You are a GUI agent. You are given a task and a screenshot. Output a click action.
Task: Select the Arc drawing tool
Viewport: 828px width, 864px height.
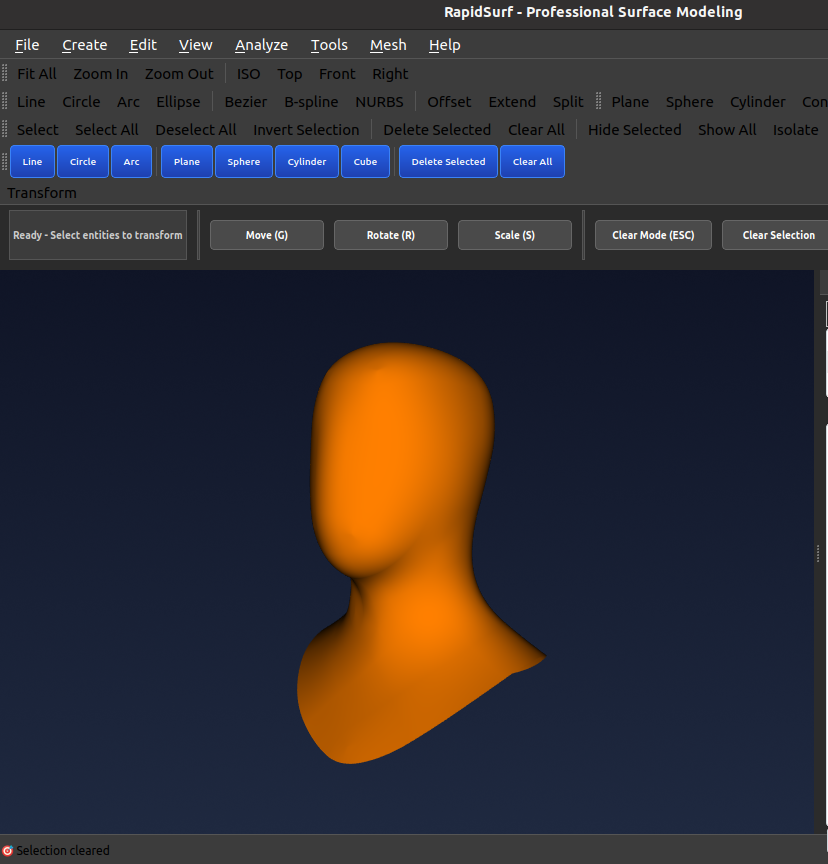pos(131,161)
